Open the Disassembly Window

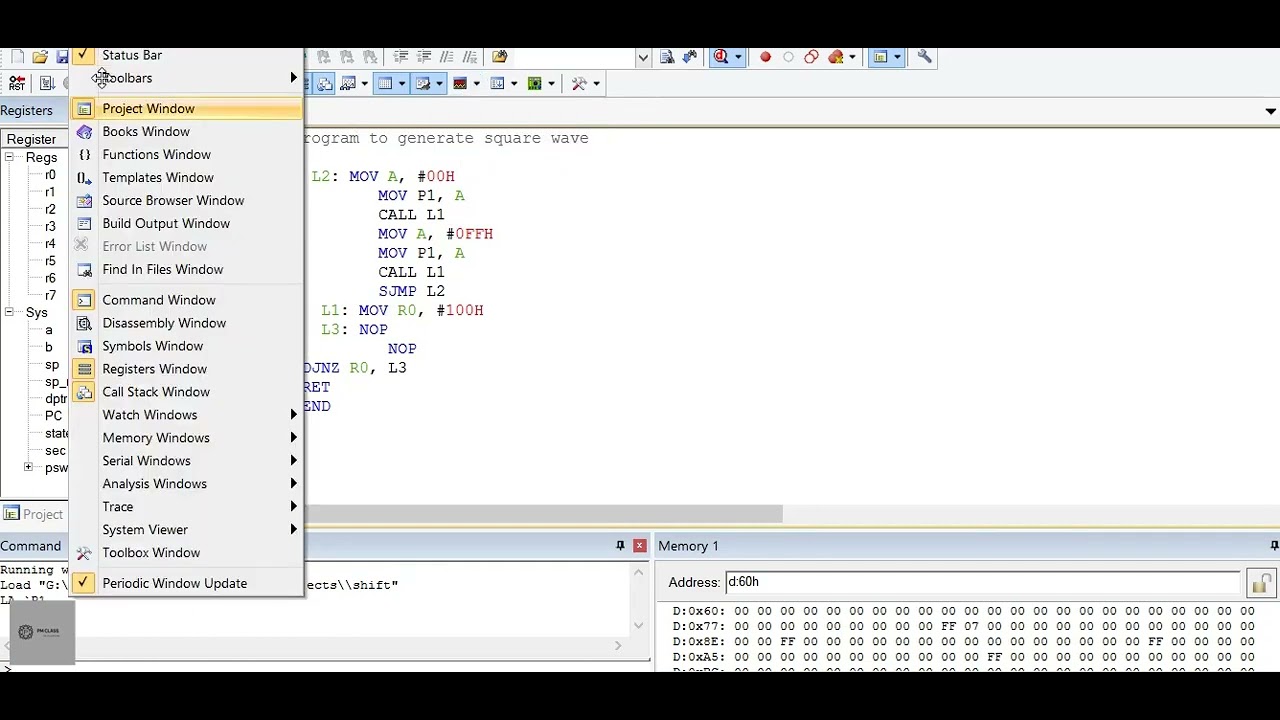[x=186, y=323]
